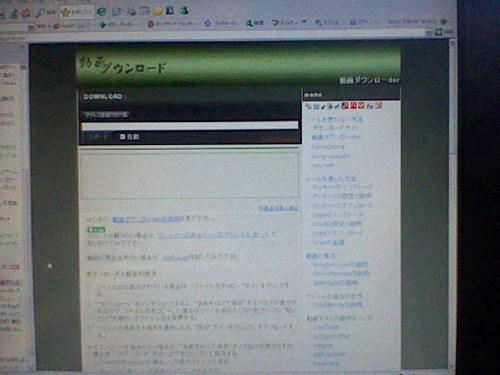Click the orange Home icon in browser toolbar
Image resolution: width=500 pixels, height=375 pixels.
(26, 13)
